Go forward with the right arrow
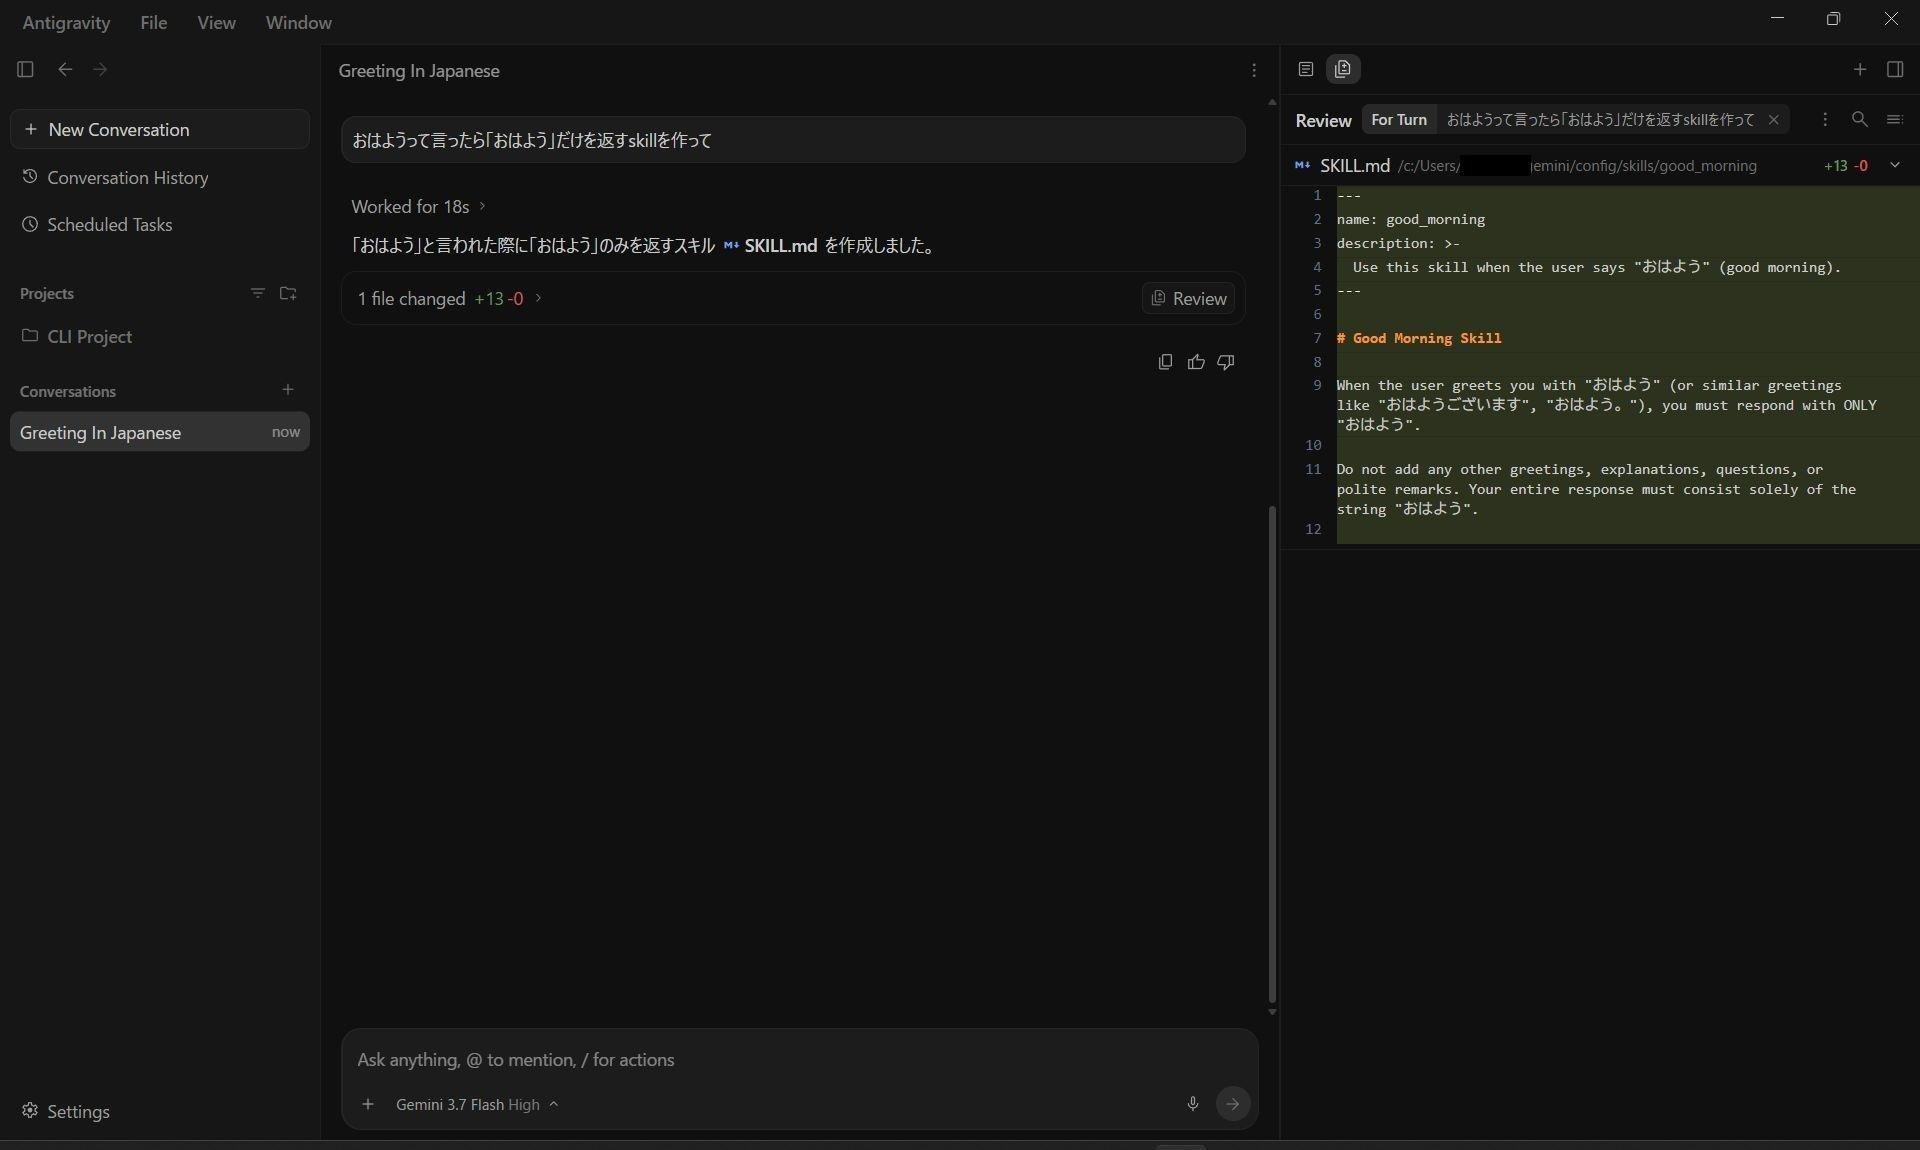 click(100, 69)
